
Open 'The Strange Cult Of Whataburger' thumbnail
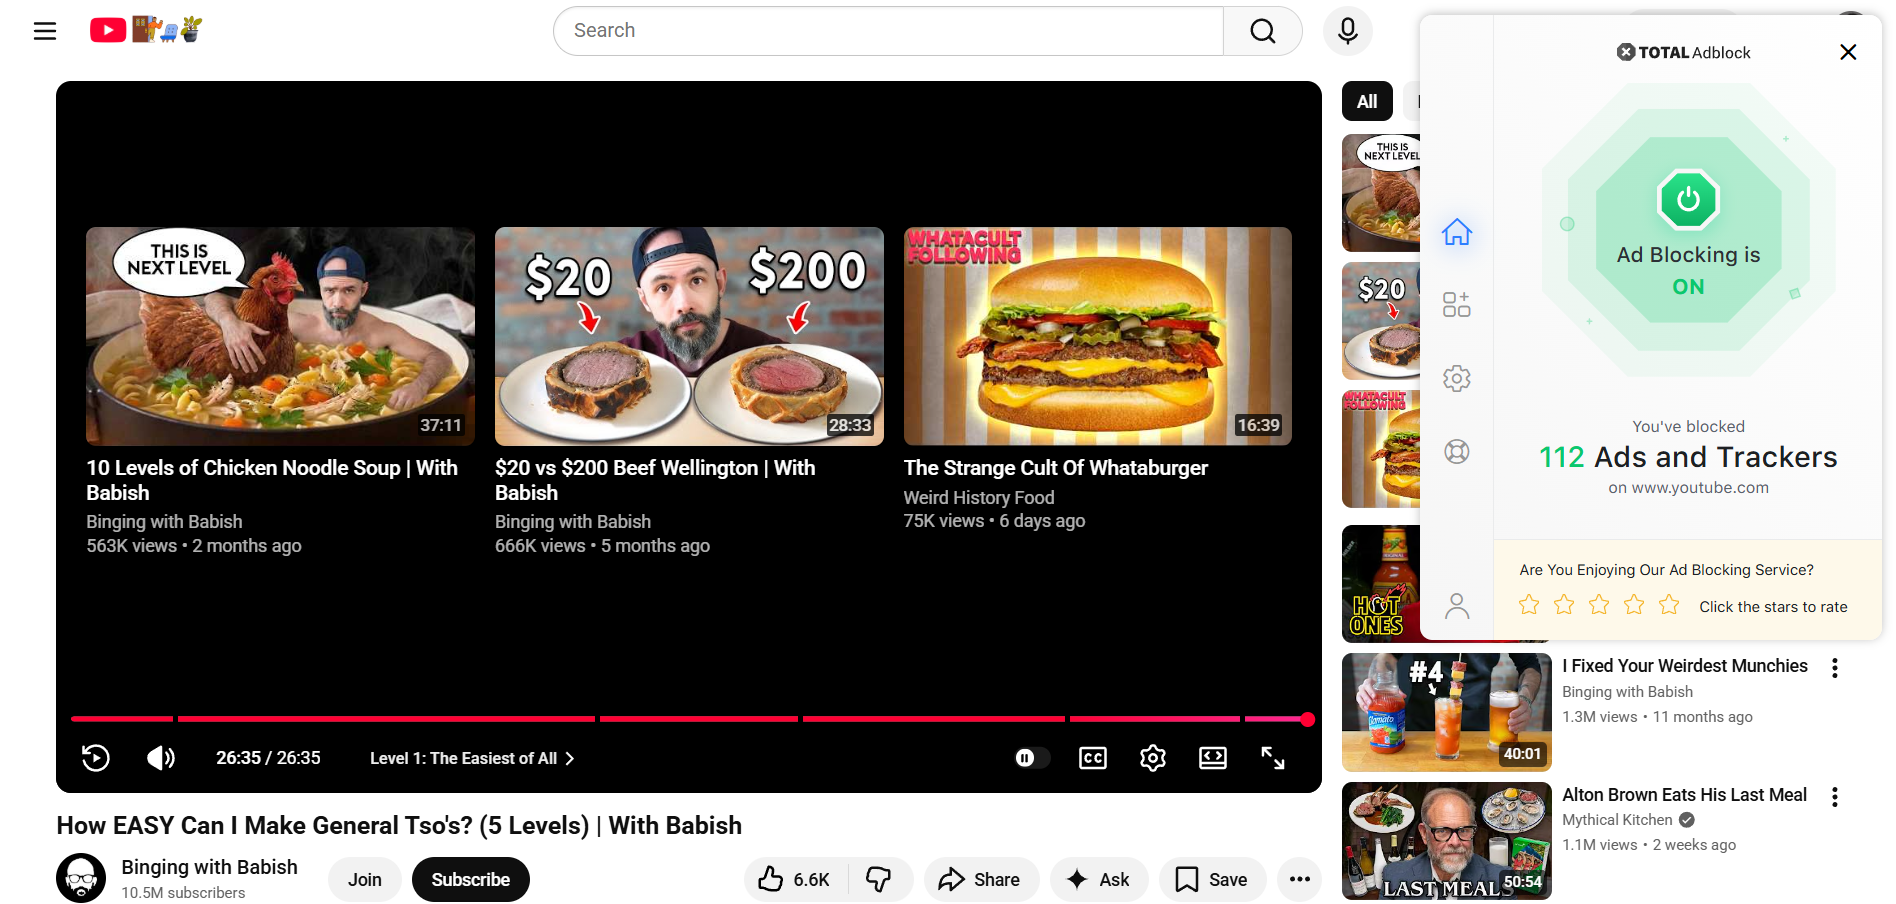1098,336
